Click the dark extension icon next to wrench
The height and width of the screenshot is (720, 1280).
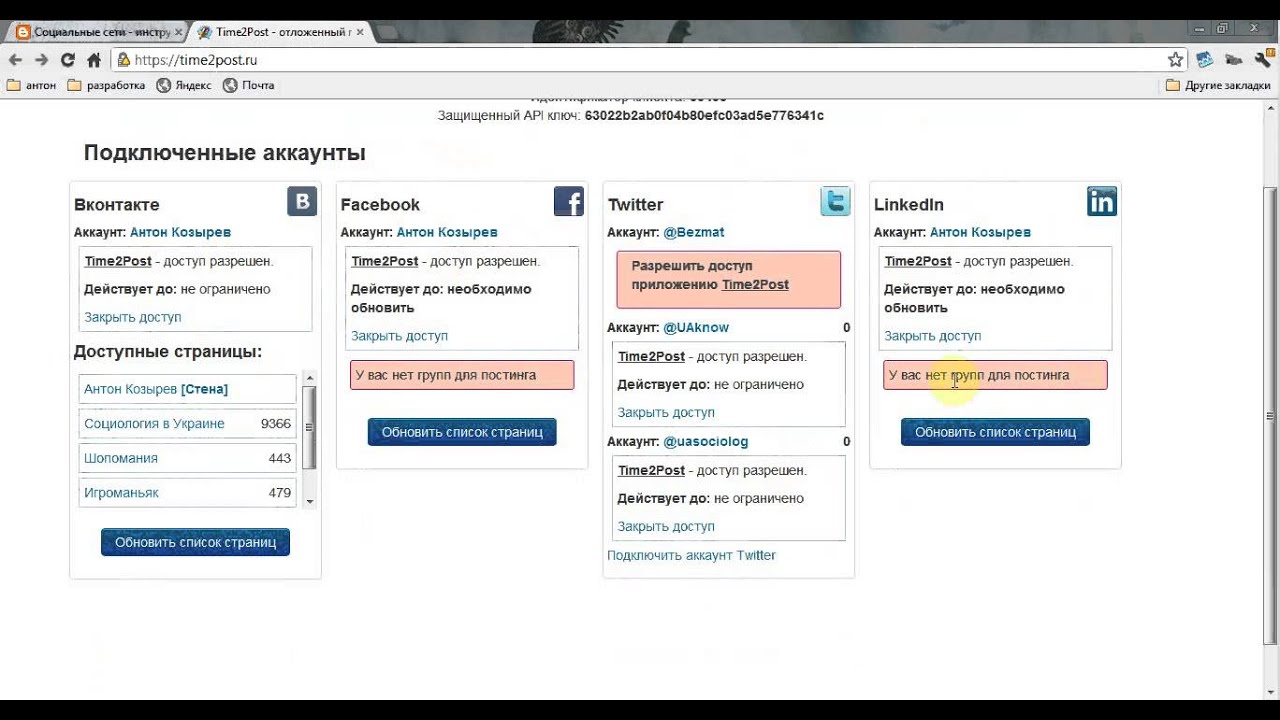pyautogui.click(x=1233, y=60)
